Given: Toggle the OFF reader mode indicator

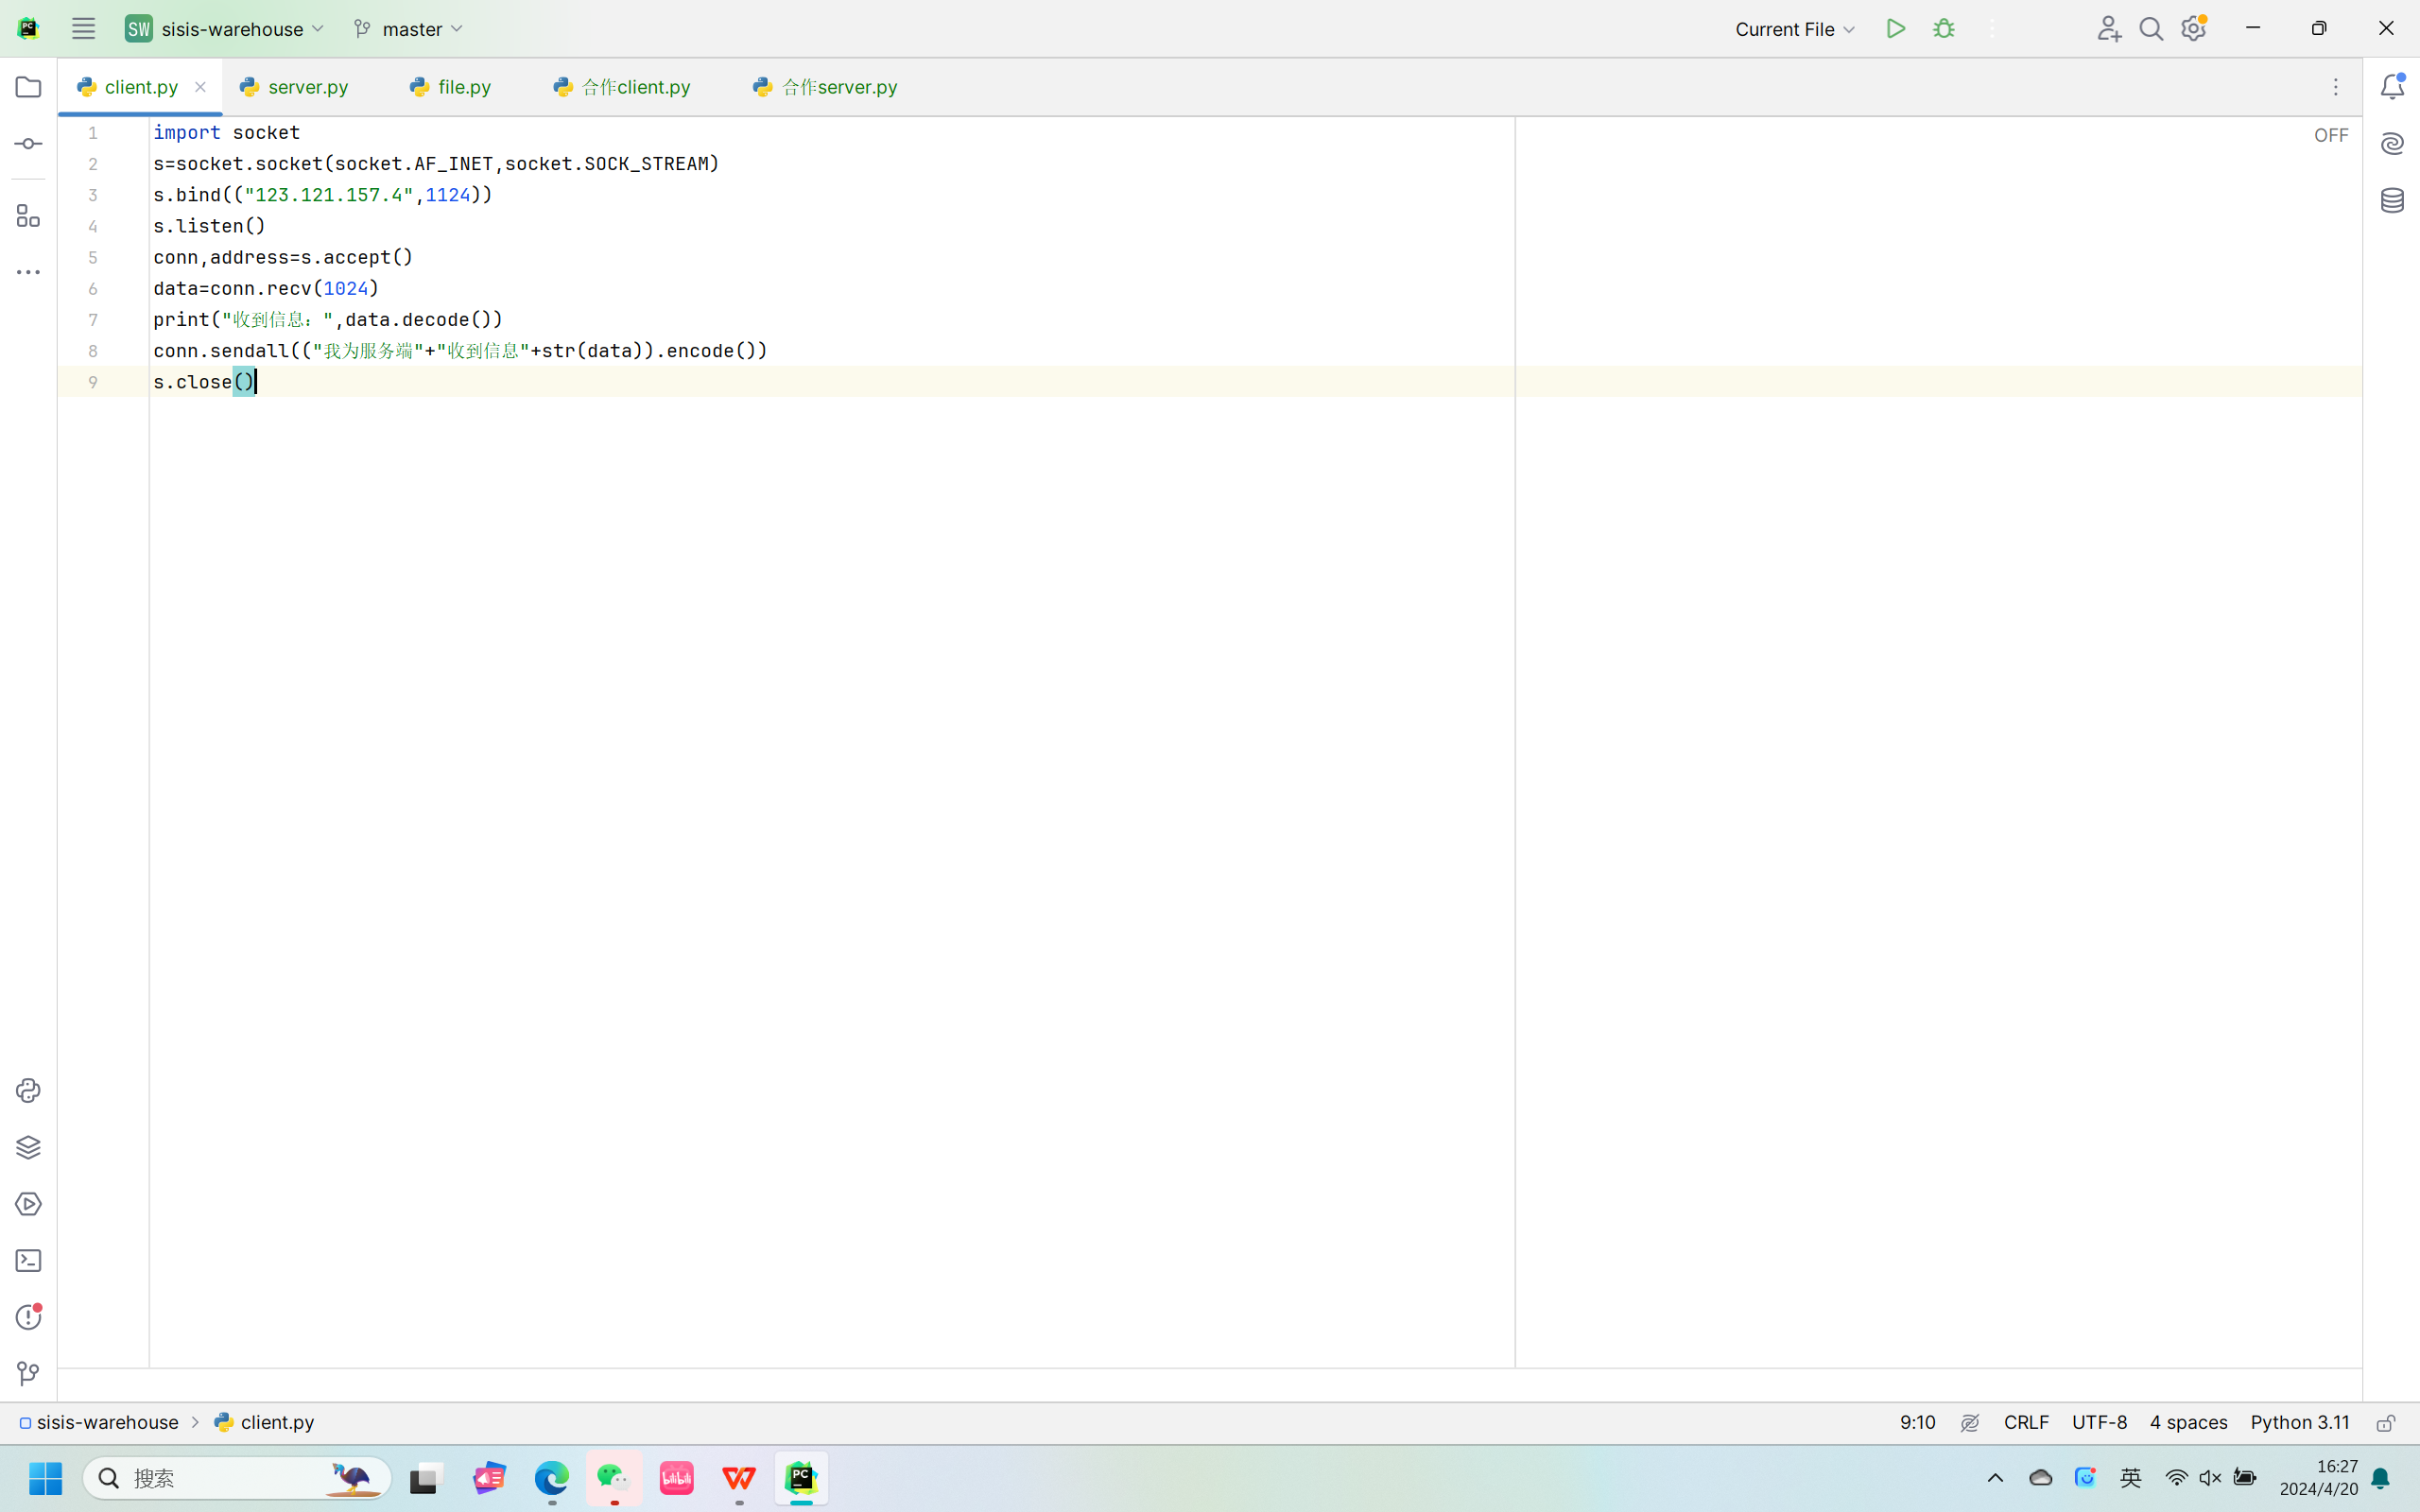Looking at the screenshot, I should pyautogui.click(x=2330, y=135).
